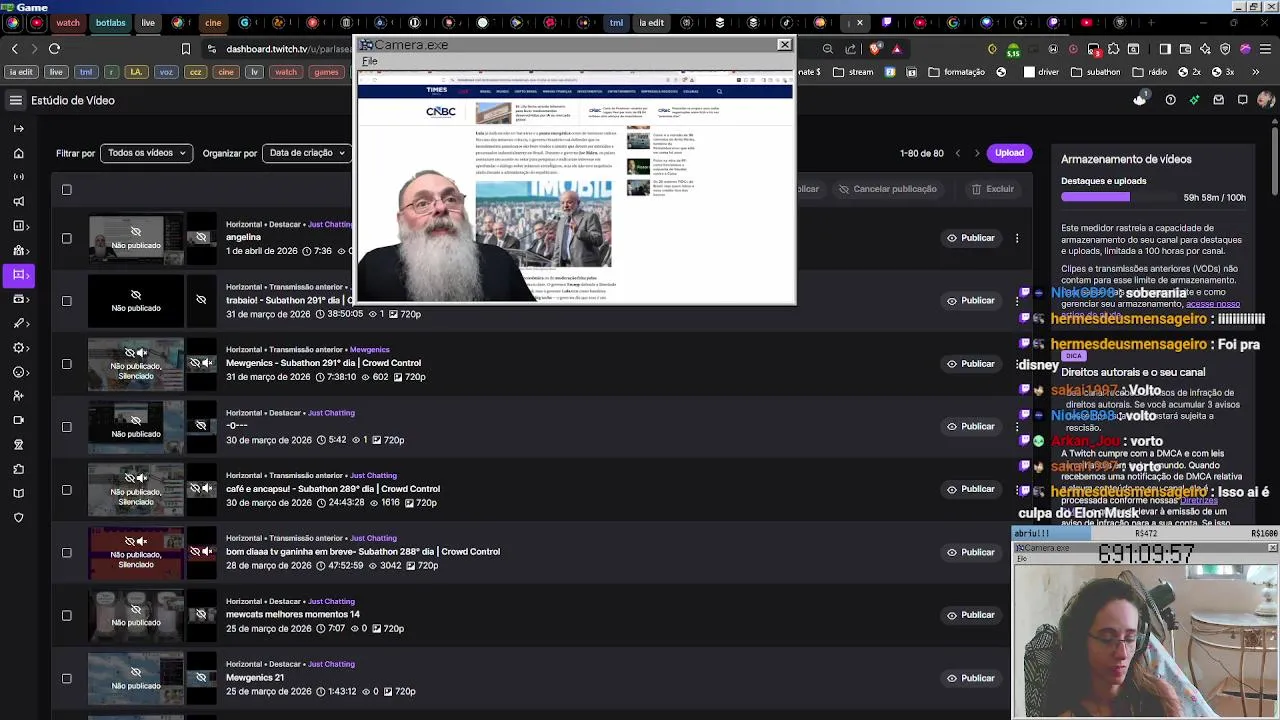Open the voz bookmark in the bookmarks bar
The height and width of the screenshot is (720, 1280).
(x=166, y=72)
